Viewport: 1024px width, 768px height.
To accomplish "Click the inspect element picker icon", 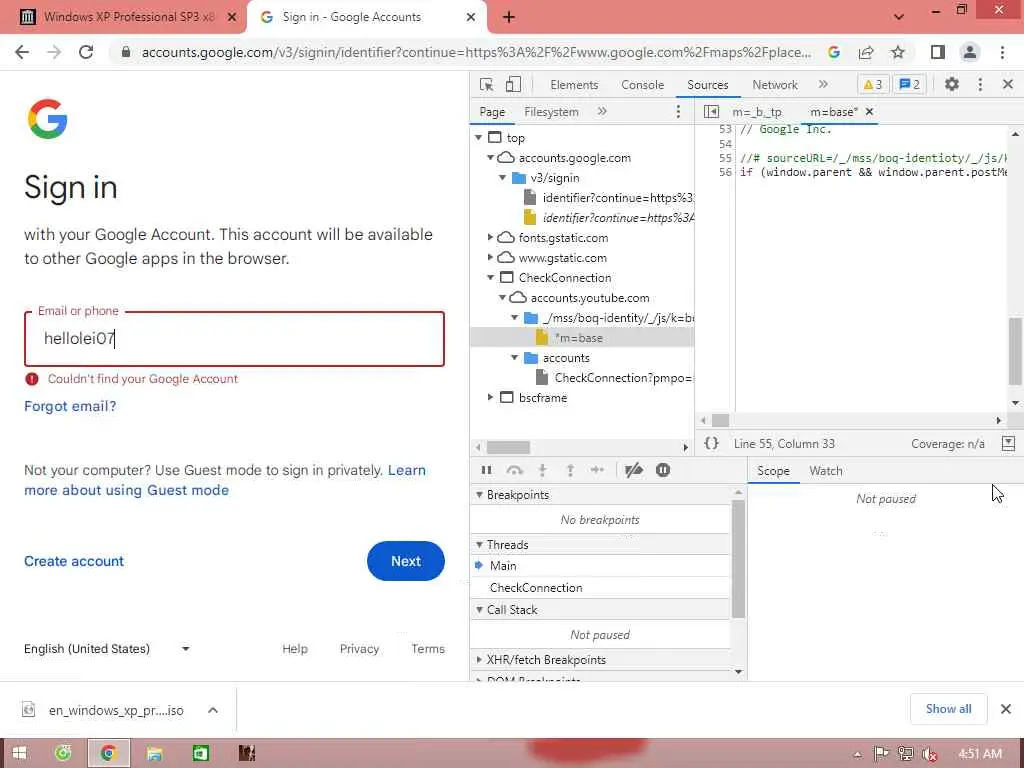I will coord(487,84).
